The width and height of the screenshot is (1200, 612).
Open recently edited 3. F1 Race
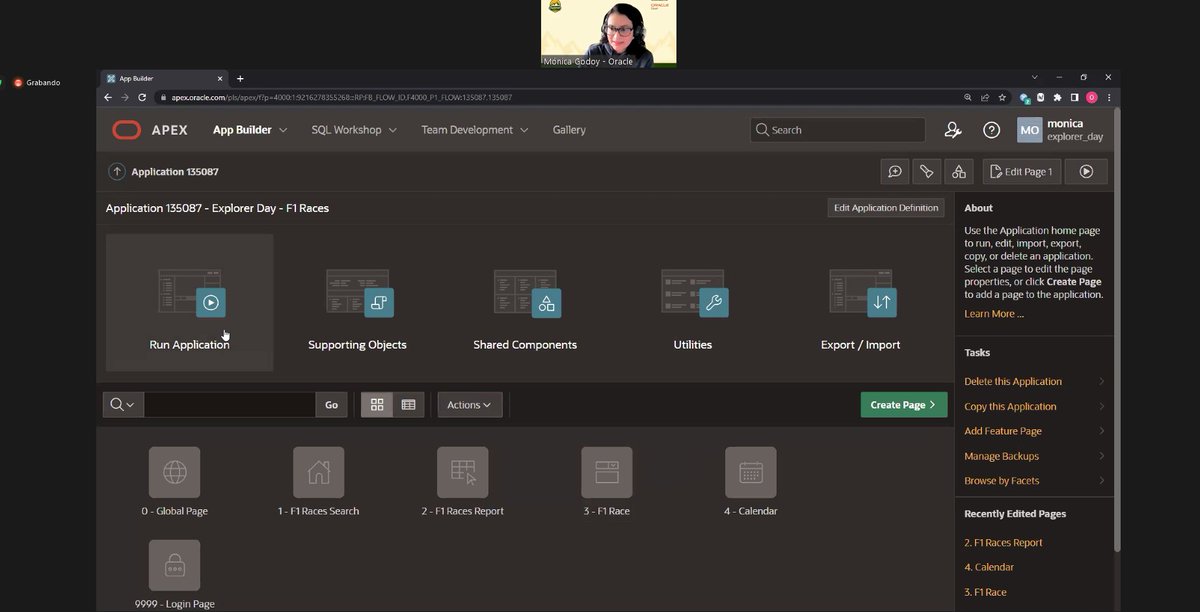pyautogui.click(x=985, y=592)
